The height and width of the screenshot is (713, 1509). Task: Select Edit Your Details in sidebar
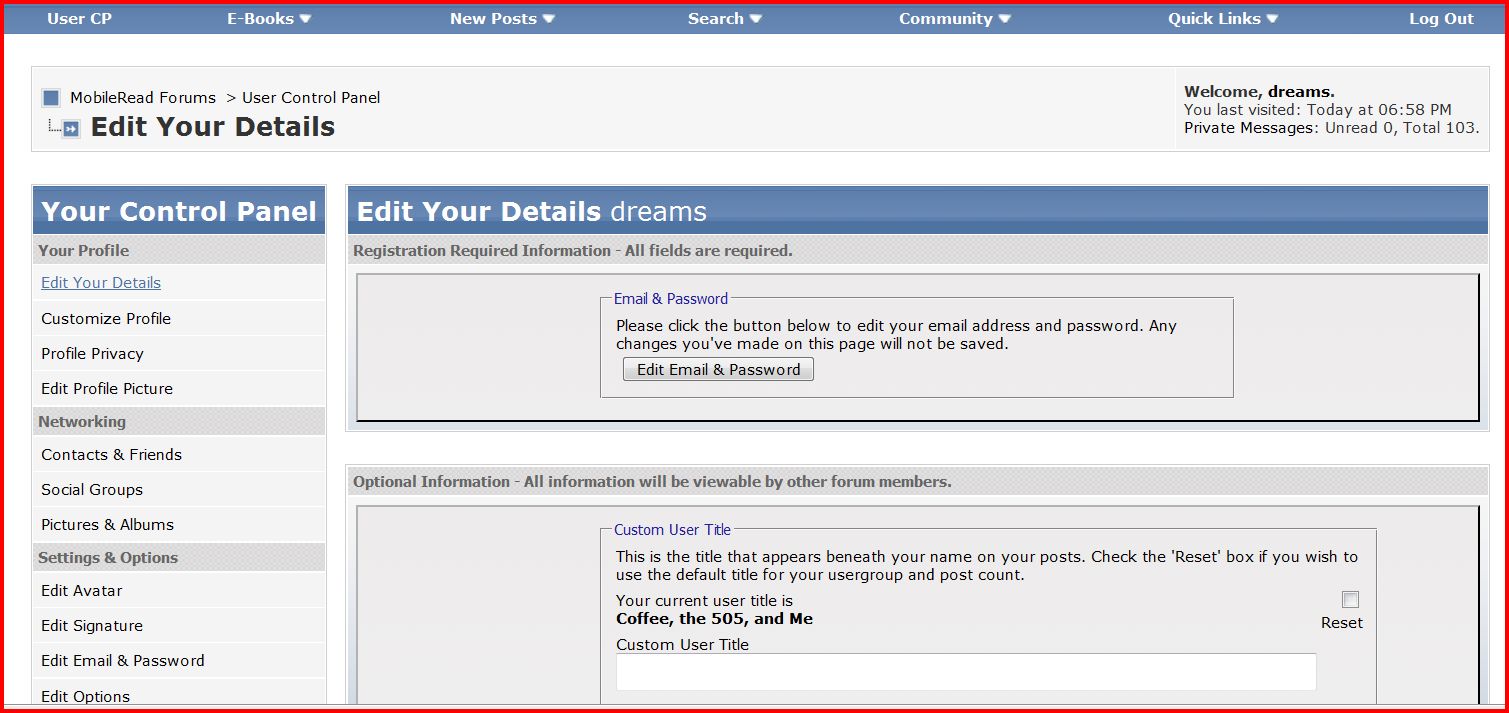(x=101, y=283)
